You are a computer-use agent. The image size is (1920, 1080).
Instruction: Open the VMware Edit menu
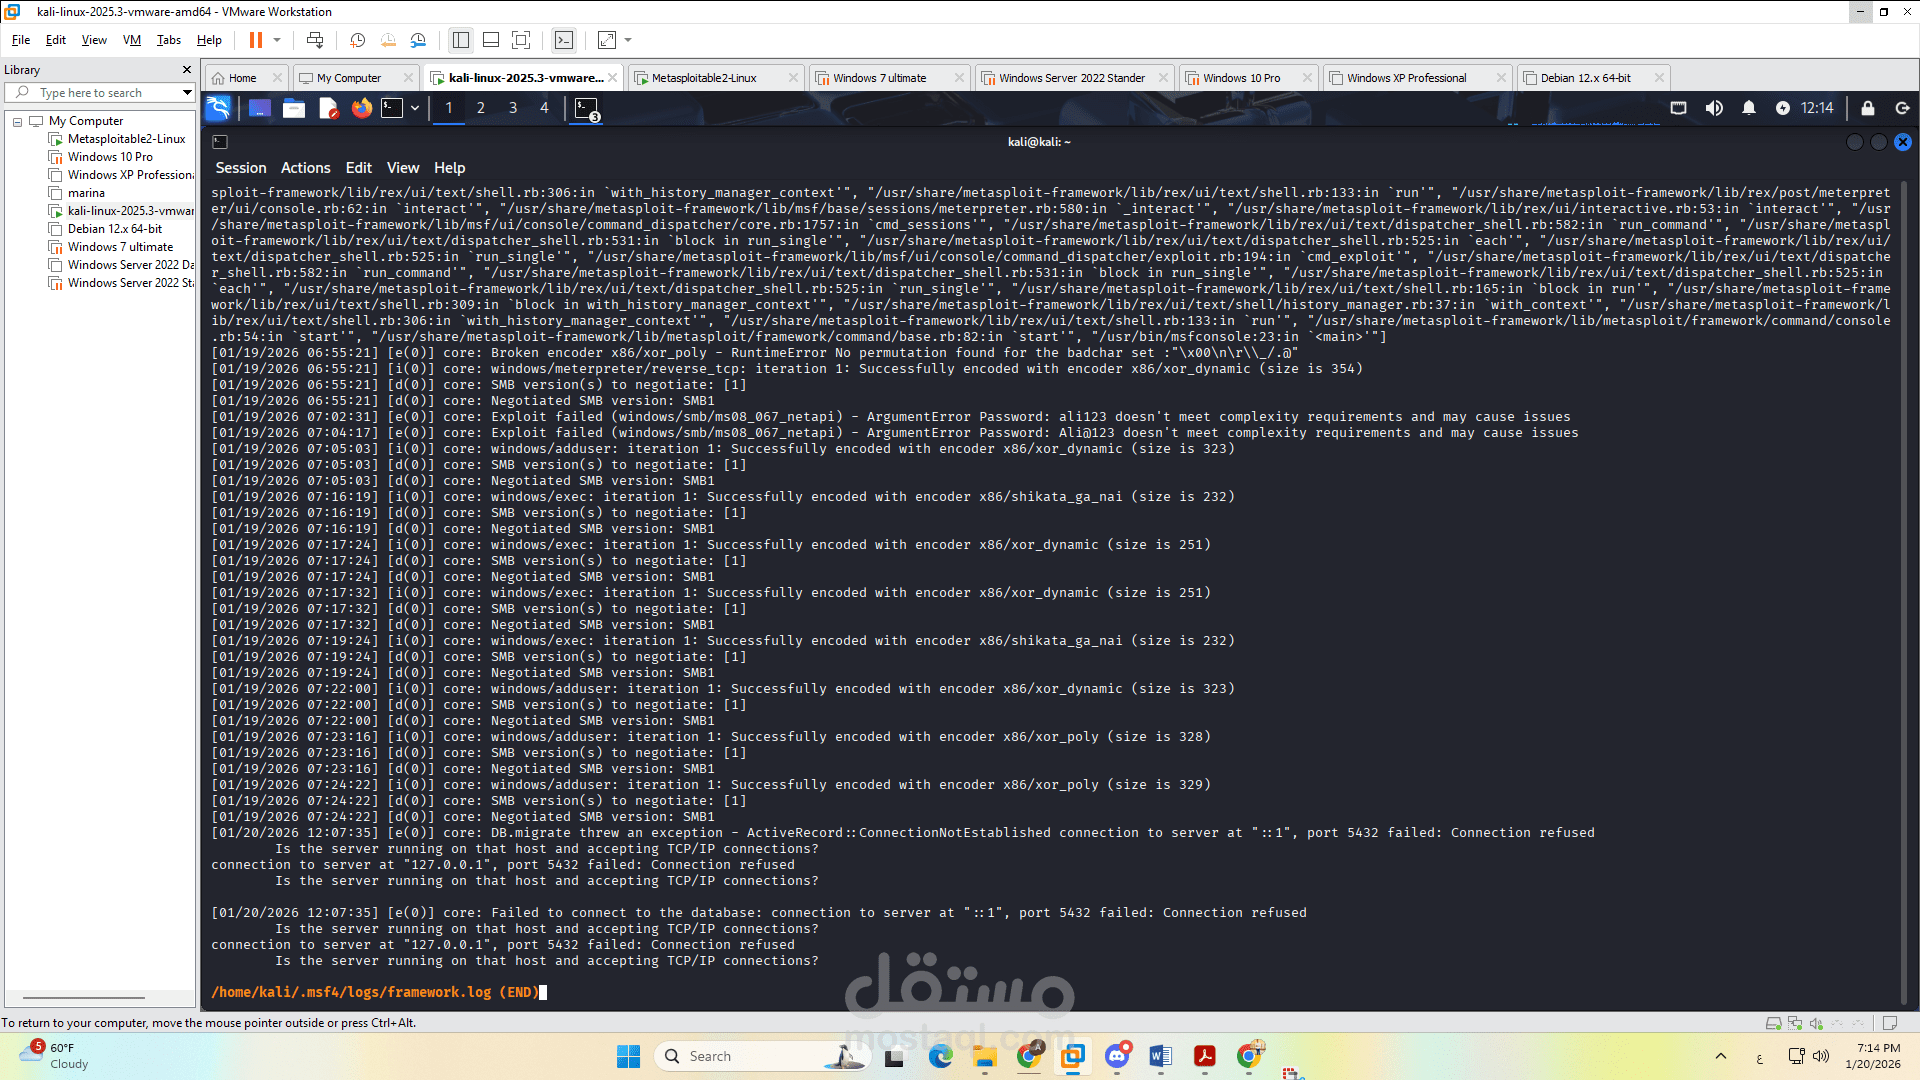56,40
